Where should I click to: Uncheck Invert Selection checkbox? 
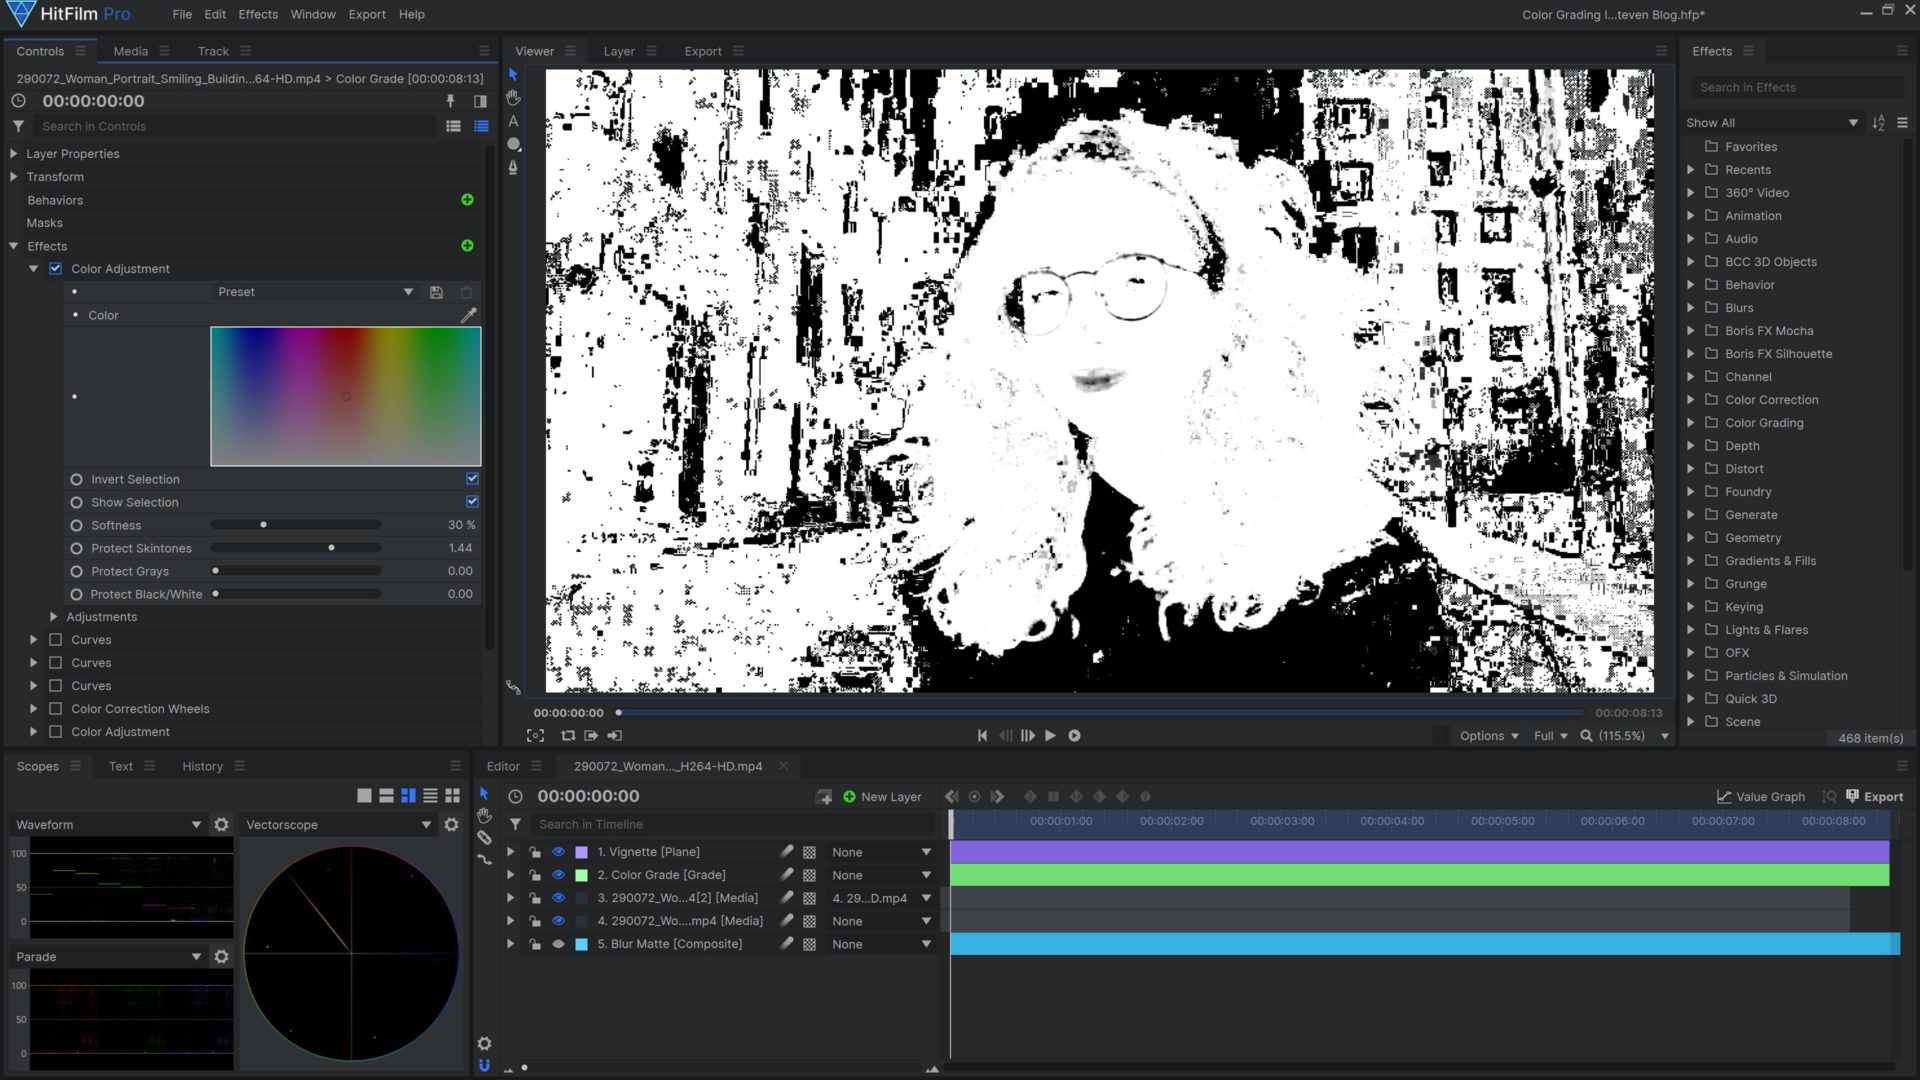tap(472, 479)
